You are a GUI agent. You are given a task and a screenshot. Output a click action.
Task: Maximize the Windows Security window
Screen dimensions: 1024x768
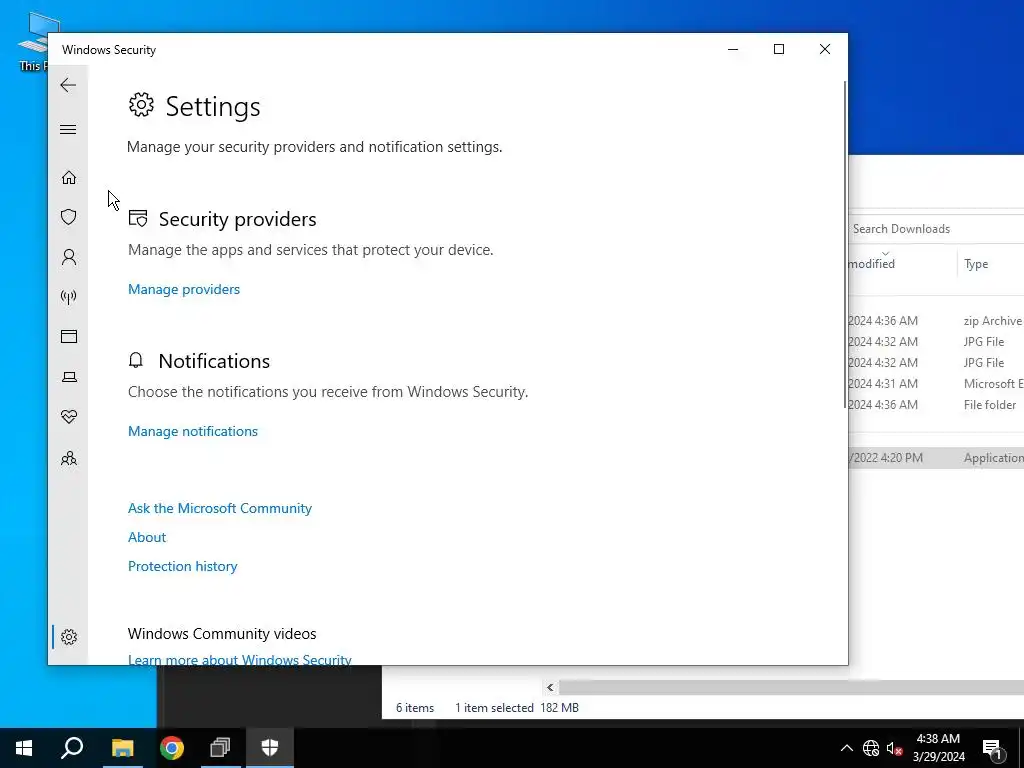click(778, 49)
